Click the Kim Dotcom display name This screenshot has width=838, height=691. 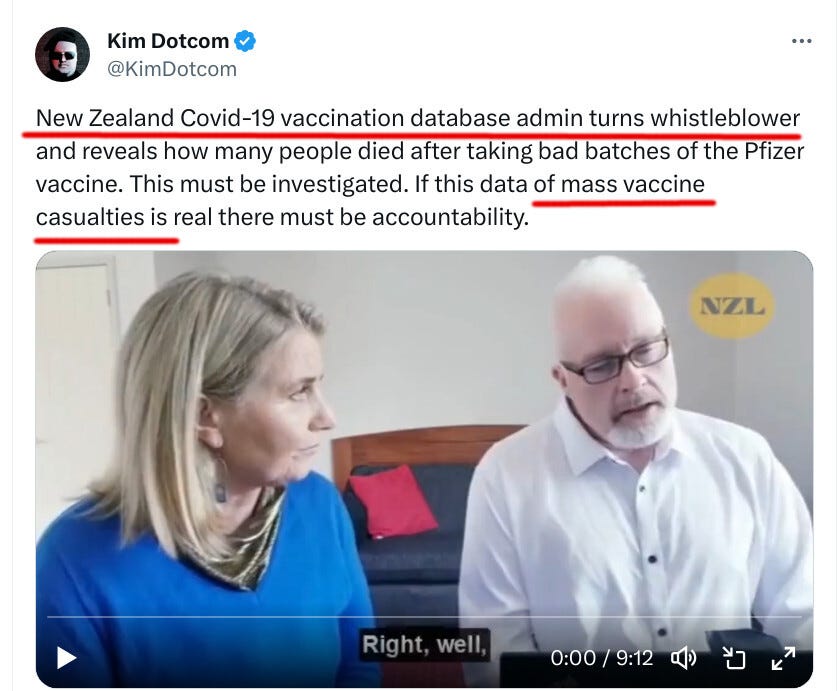tap(168, 41)
